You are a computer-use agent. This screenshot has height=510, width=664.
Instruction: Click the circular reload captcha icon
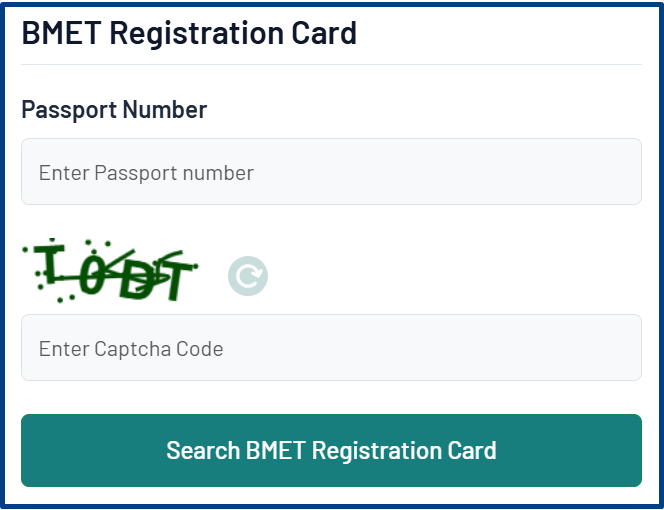click(x=248, y=275)
